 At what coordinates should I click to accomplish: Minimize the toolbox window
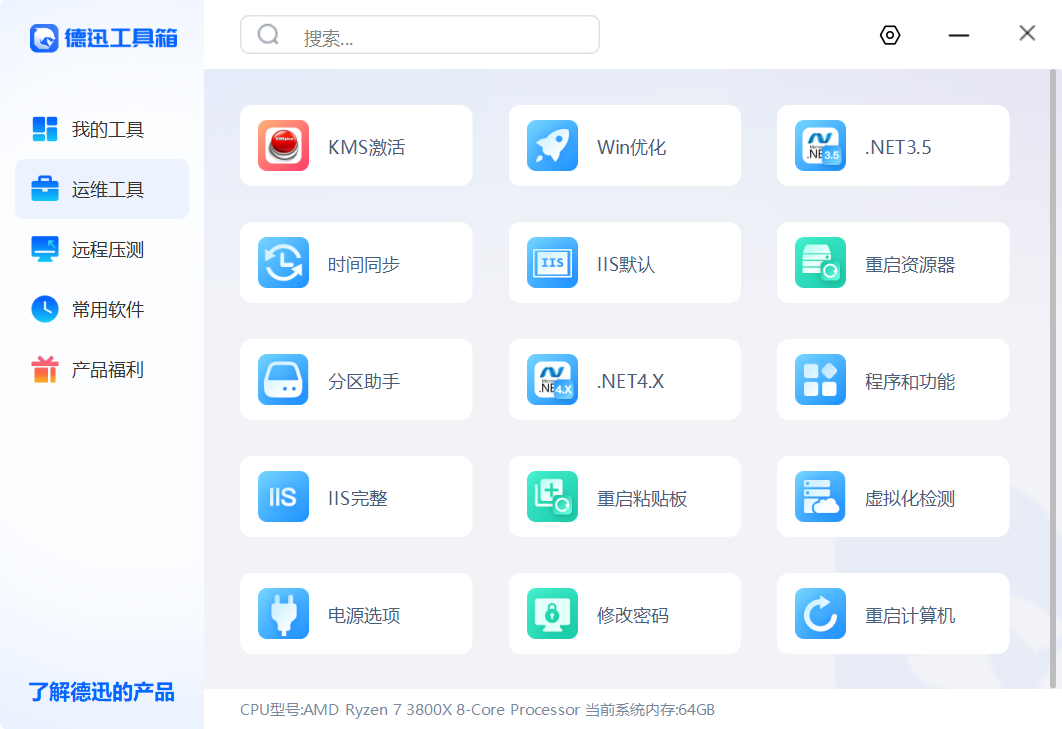tap(958, 35)
